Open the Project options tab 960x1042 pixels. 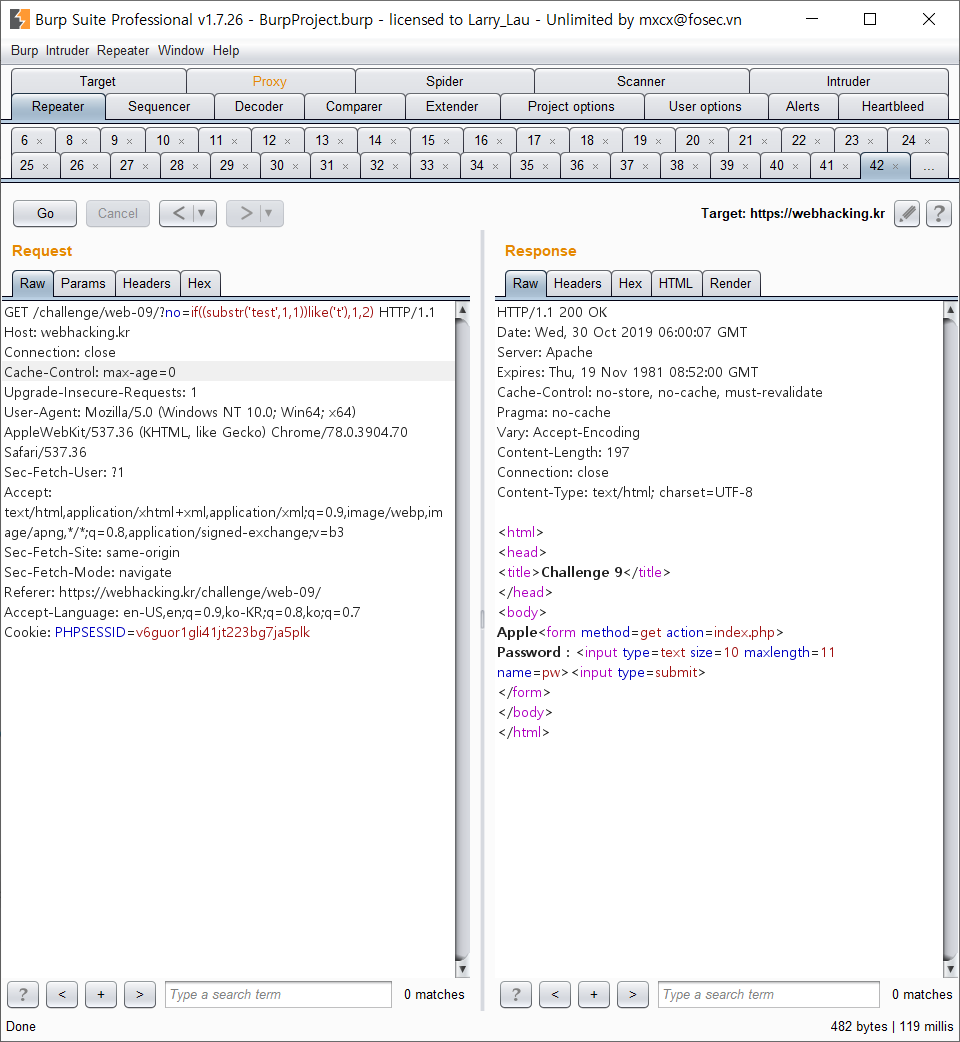(571, 106)
